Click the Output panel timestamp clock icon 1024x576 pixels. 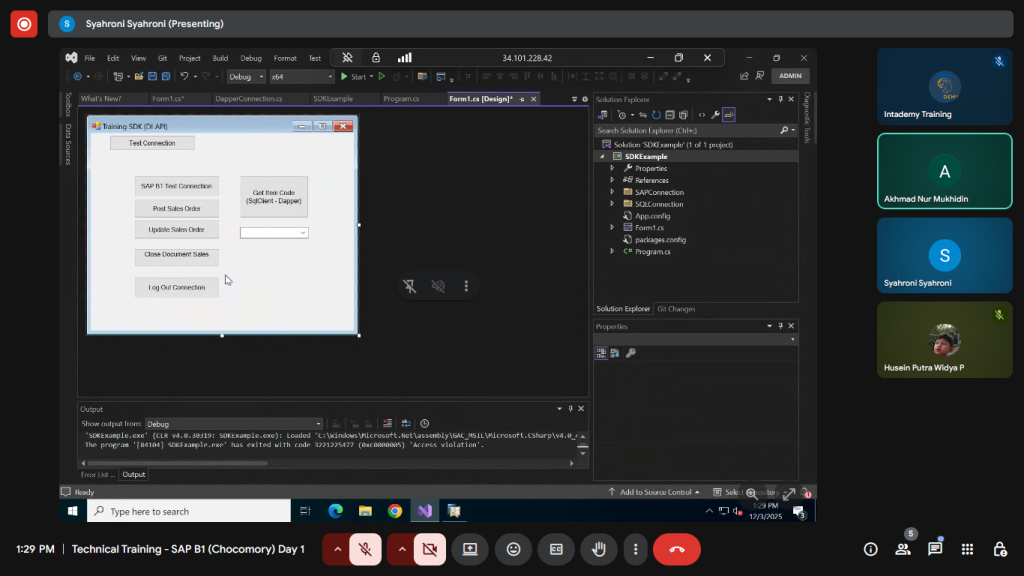tap(424, 423)
